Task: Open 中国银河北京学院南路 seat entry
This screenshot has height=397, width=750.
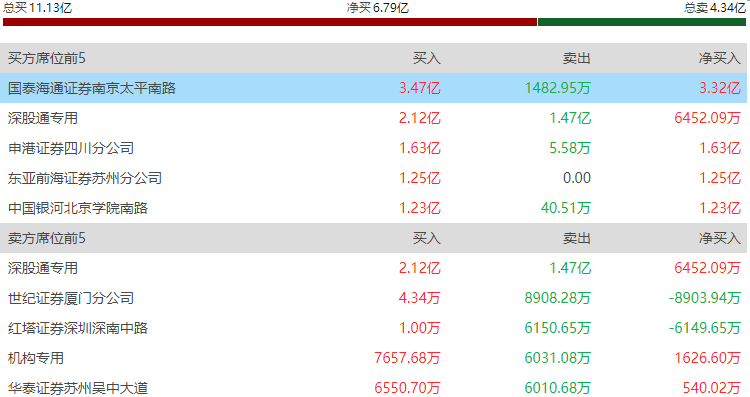Action: coord(78,208)
